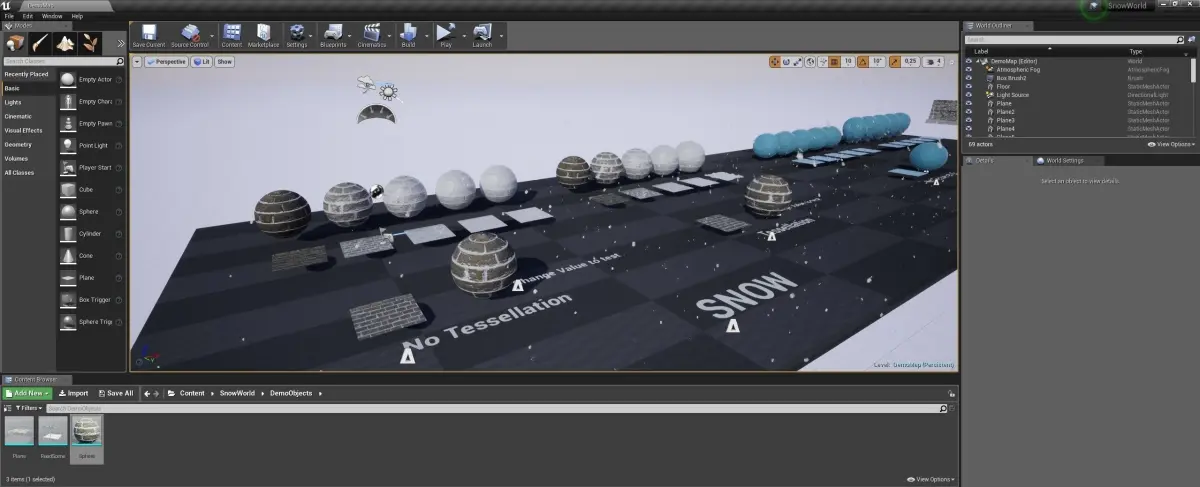Toggle world/local coordinate system globe icon
Screen dimensions: 1200x487
(x=812, y=62)
